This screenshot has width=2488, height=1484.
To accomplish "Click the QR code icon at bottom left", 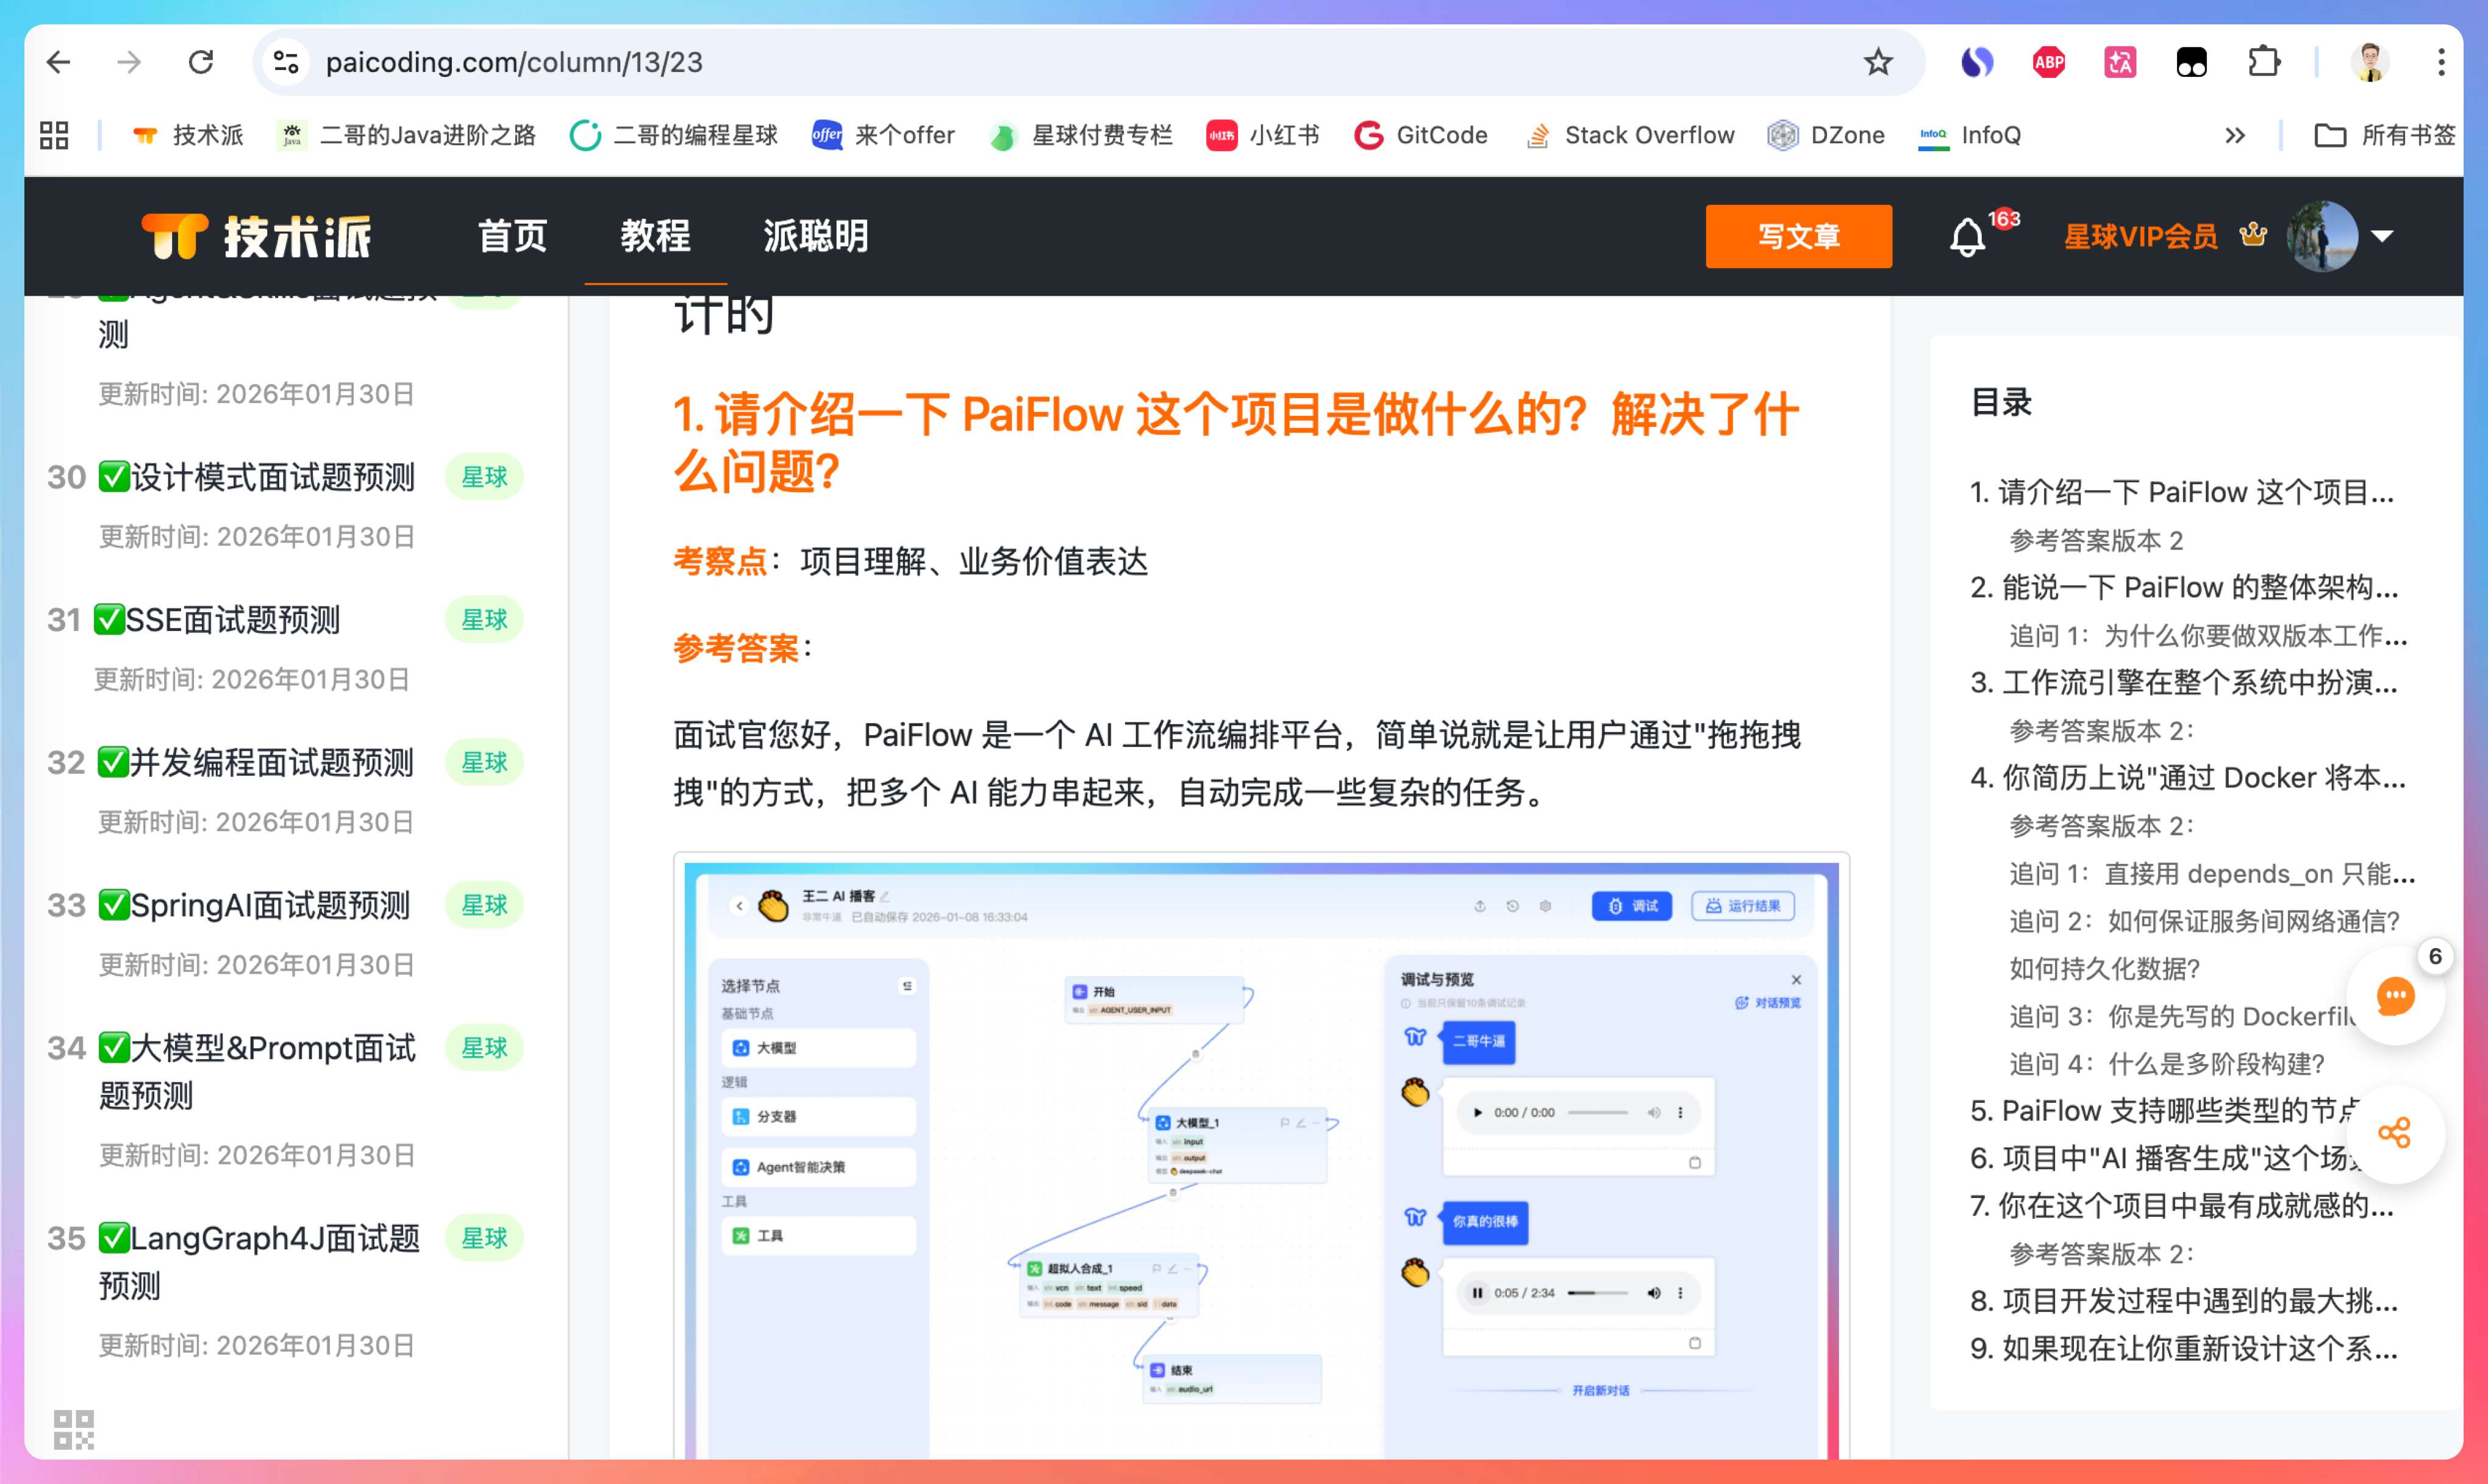I will click(73, 1429).
